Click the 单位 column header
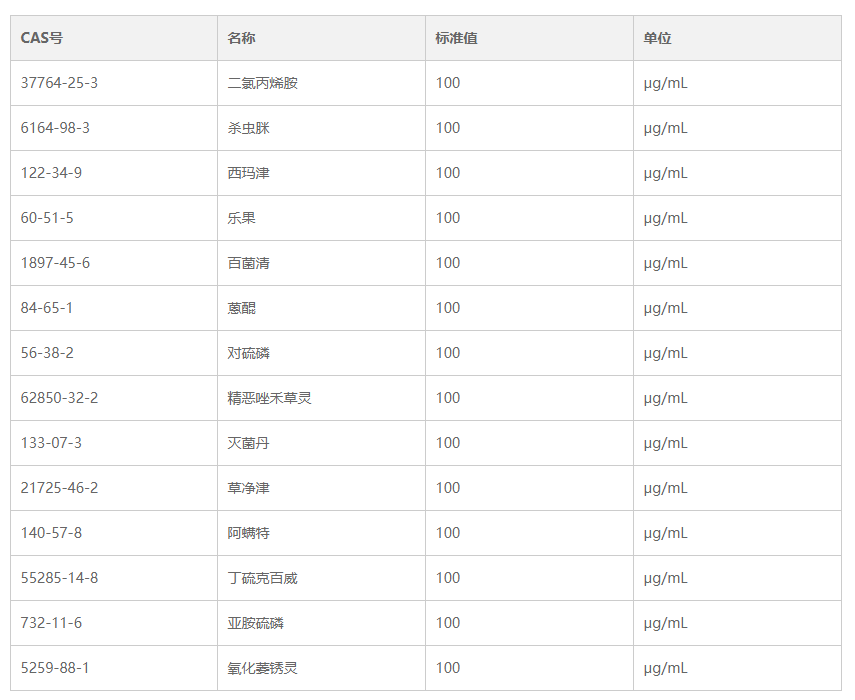855x700 pixels. [657, 38]
